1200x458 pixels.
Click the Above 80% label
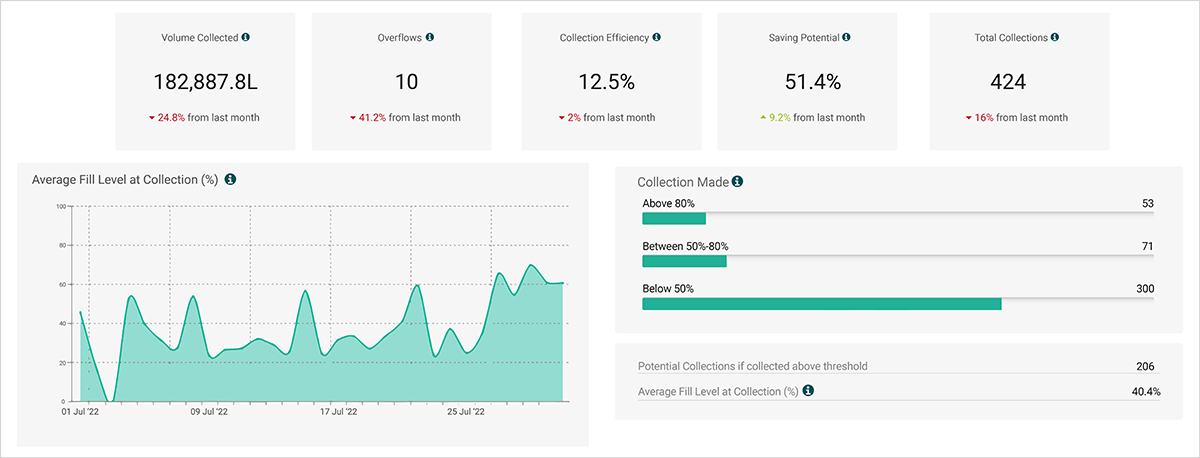tap(669, 204)
